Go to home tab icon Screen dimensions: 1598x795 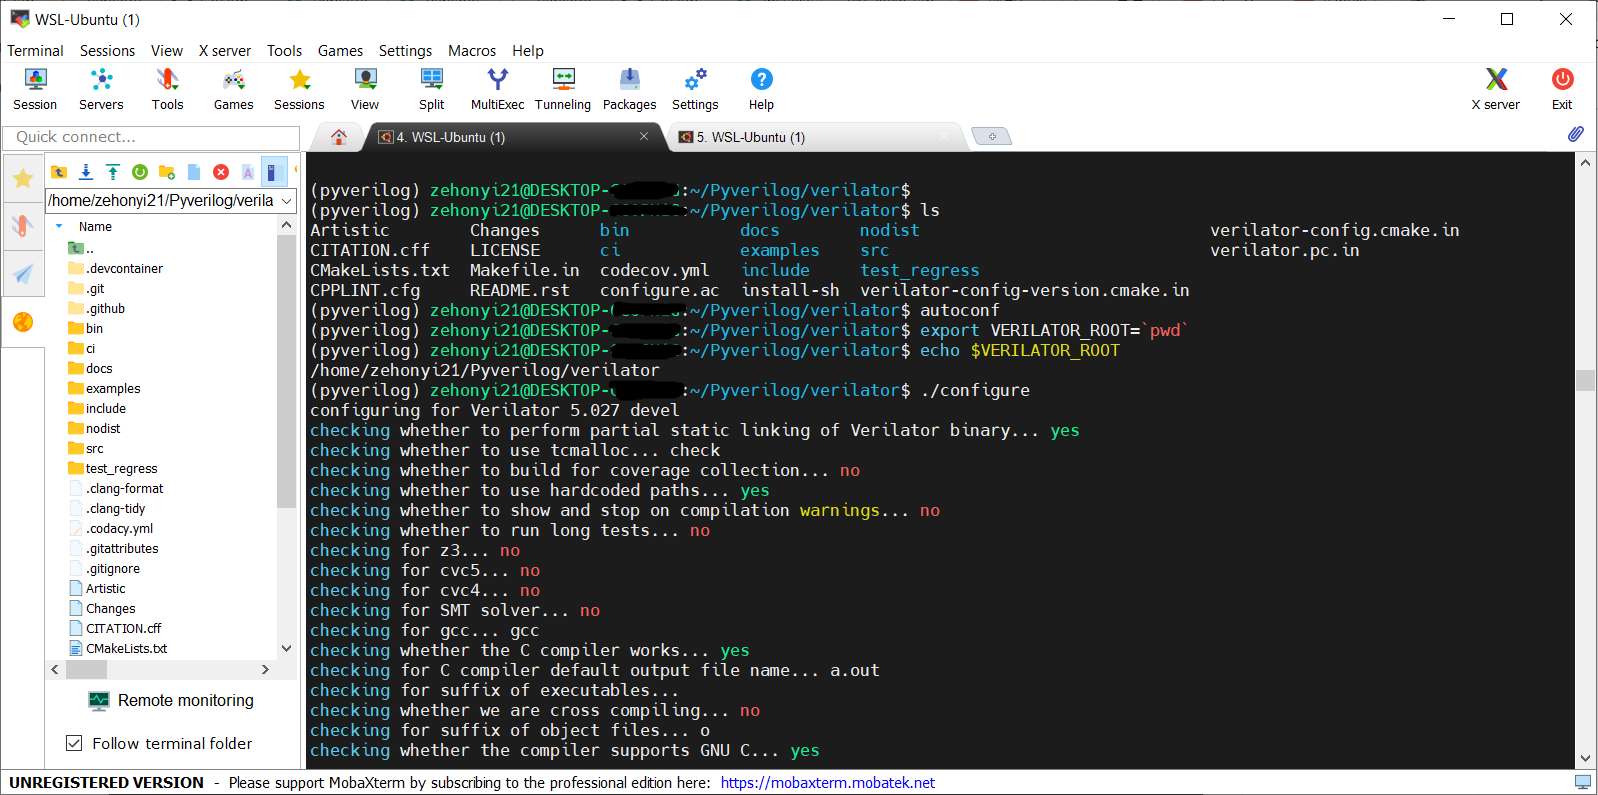pyautogui.click(x=339, y=137)
